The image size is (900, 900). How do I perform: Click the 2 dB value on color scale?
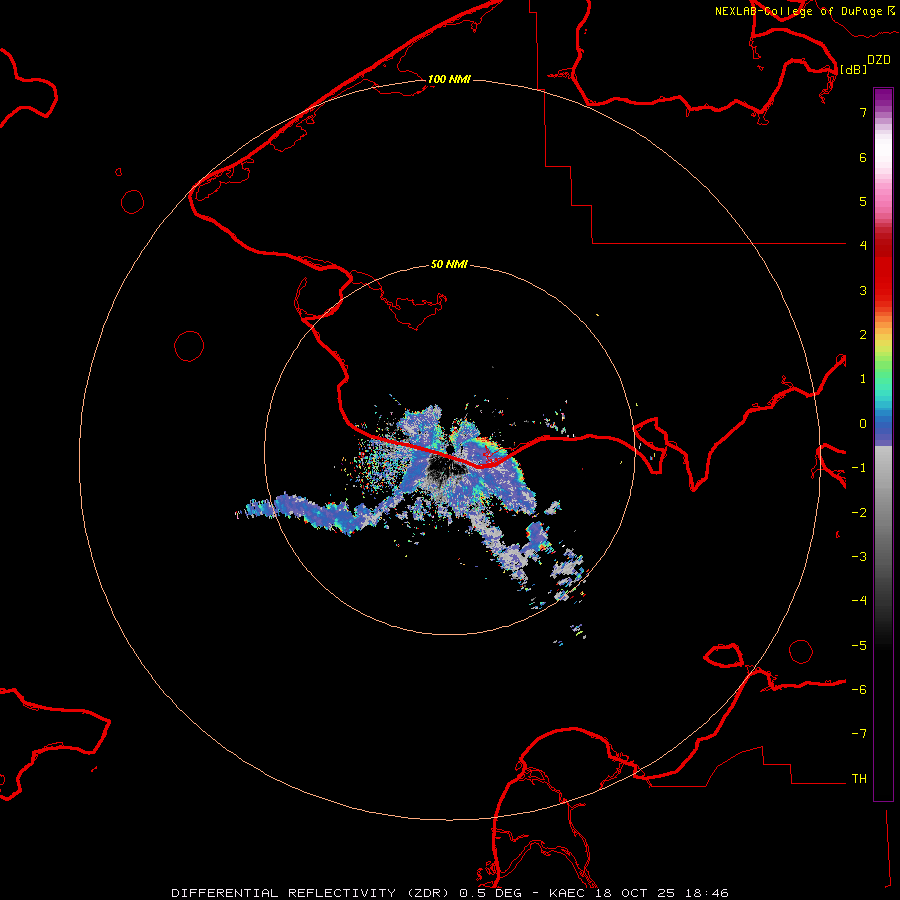click(x=863, y=335)
